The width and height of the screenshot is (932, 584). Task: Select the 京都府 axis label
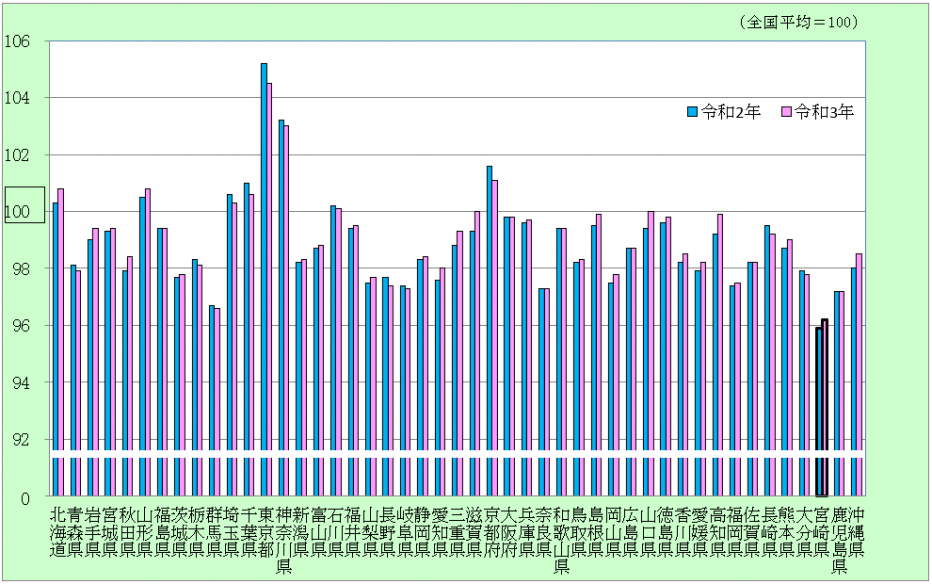pyautogui.click(x=492, y=532)
